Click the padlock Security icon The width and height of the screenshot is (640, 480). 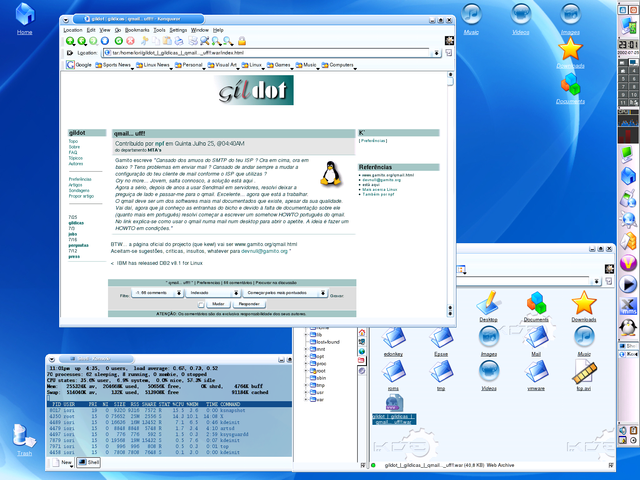[242, 41]
